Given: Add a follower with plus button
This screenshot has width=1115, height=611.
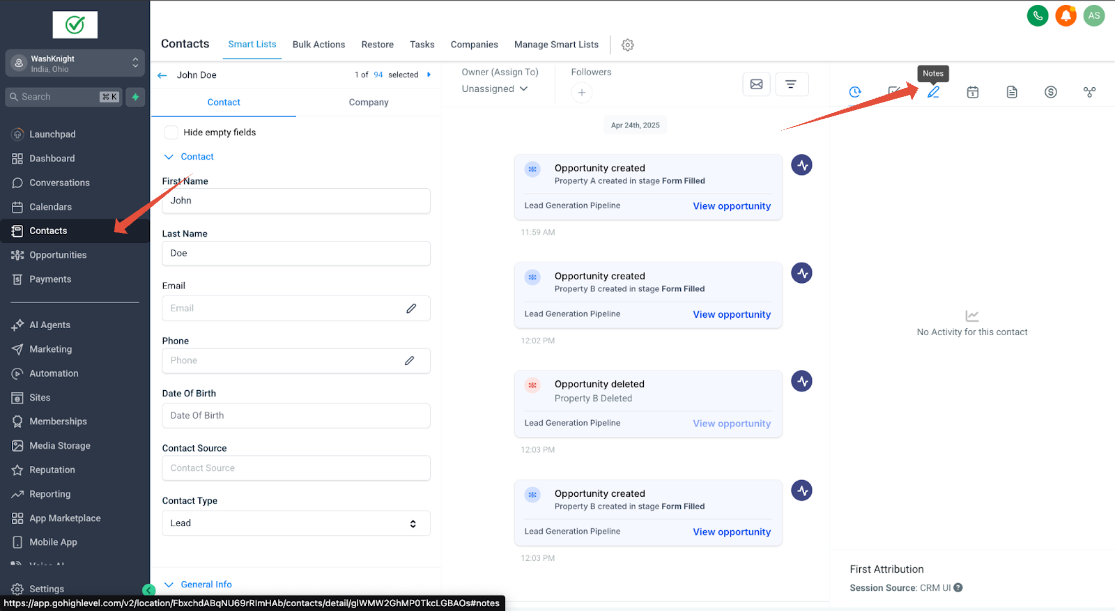Looking at the screenshot, I should coord(582,93).
